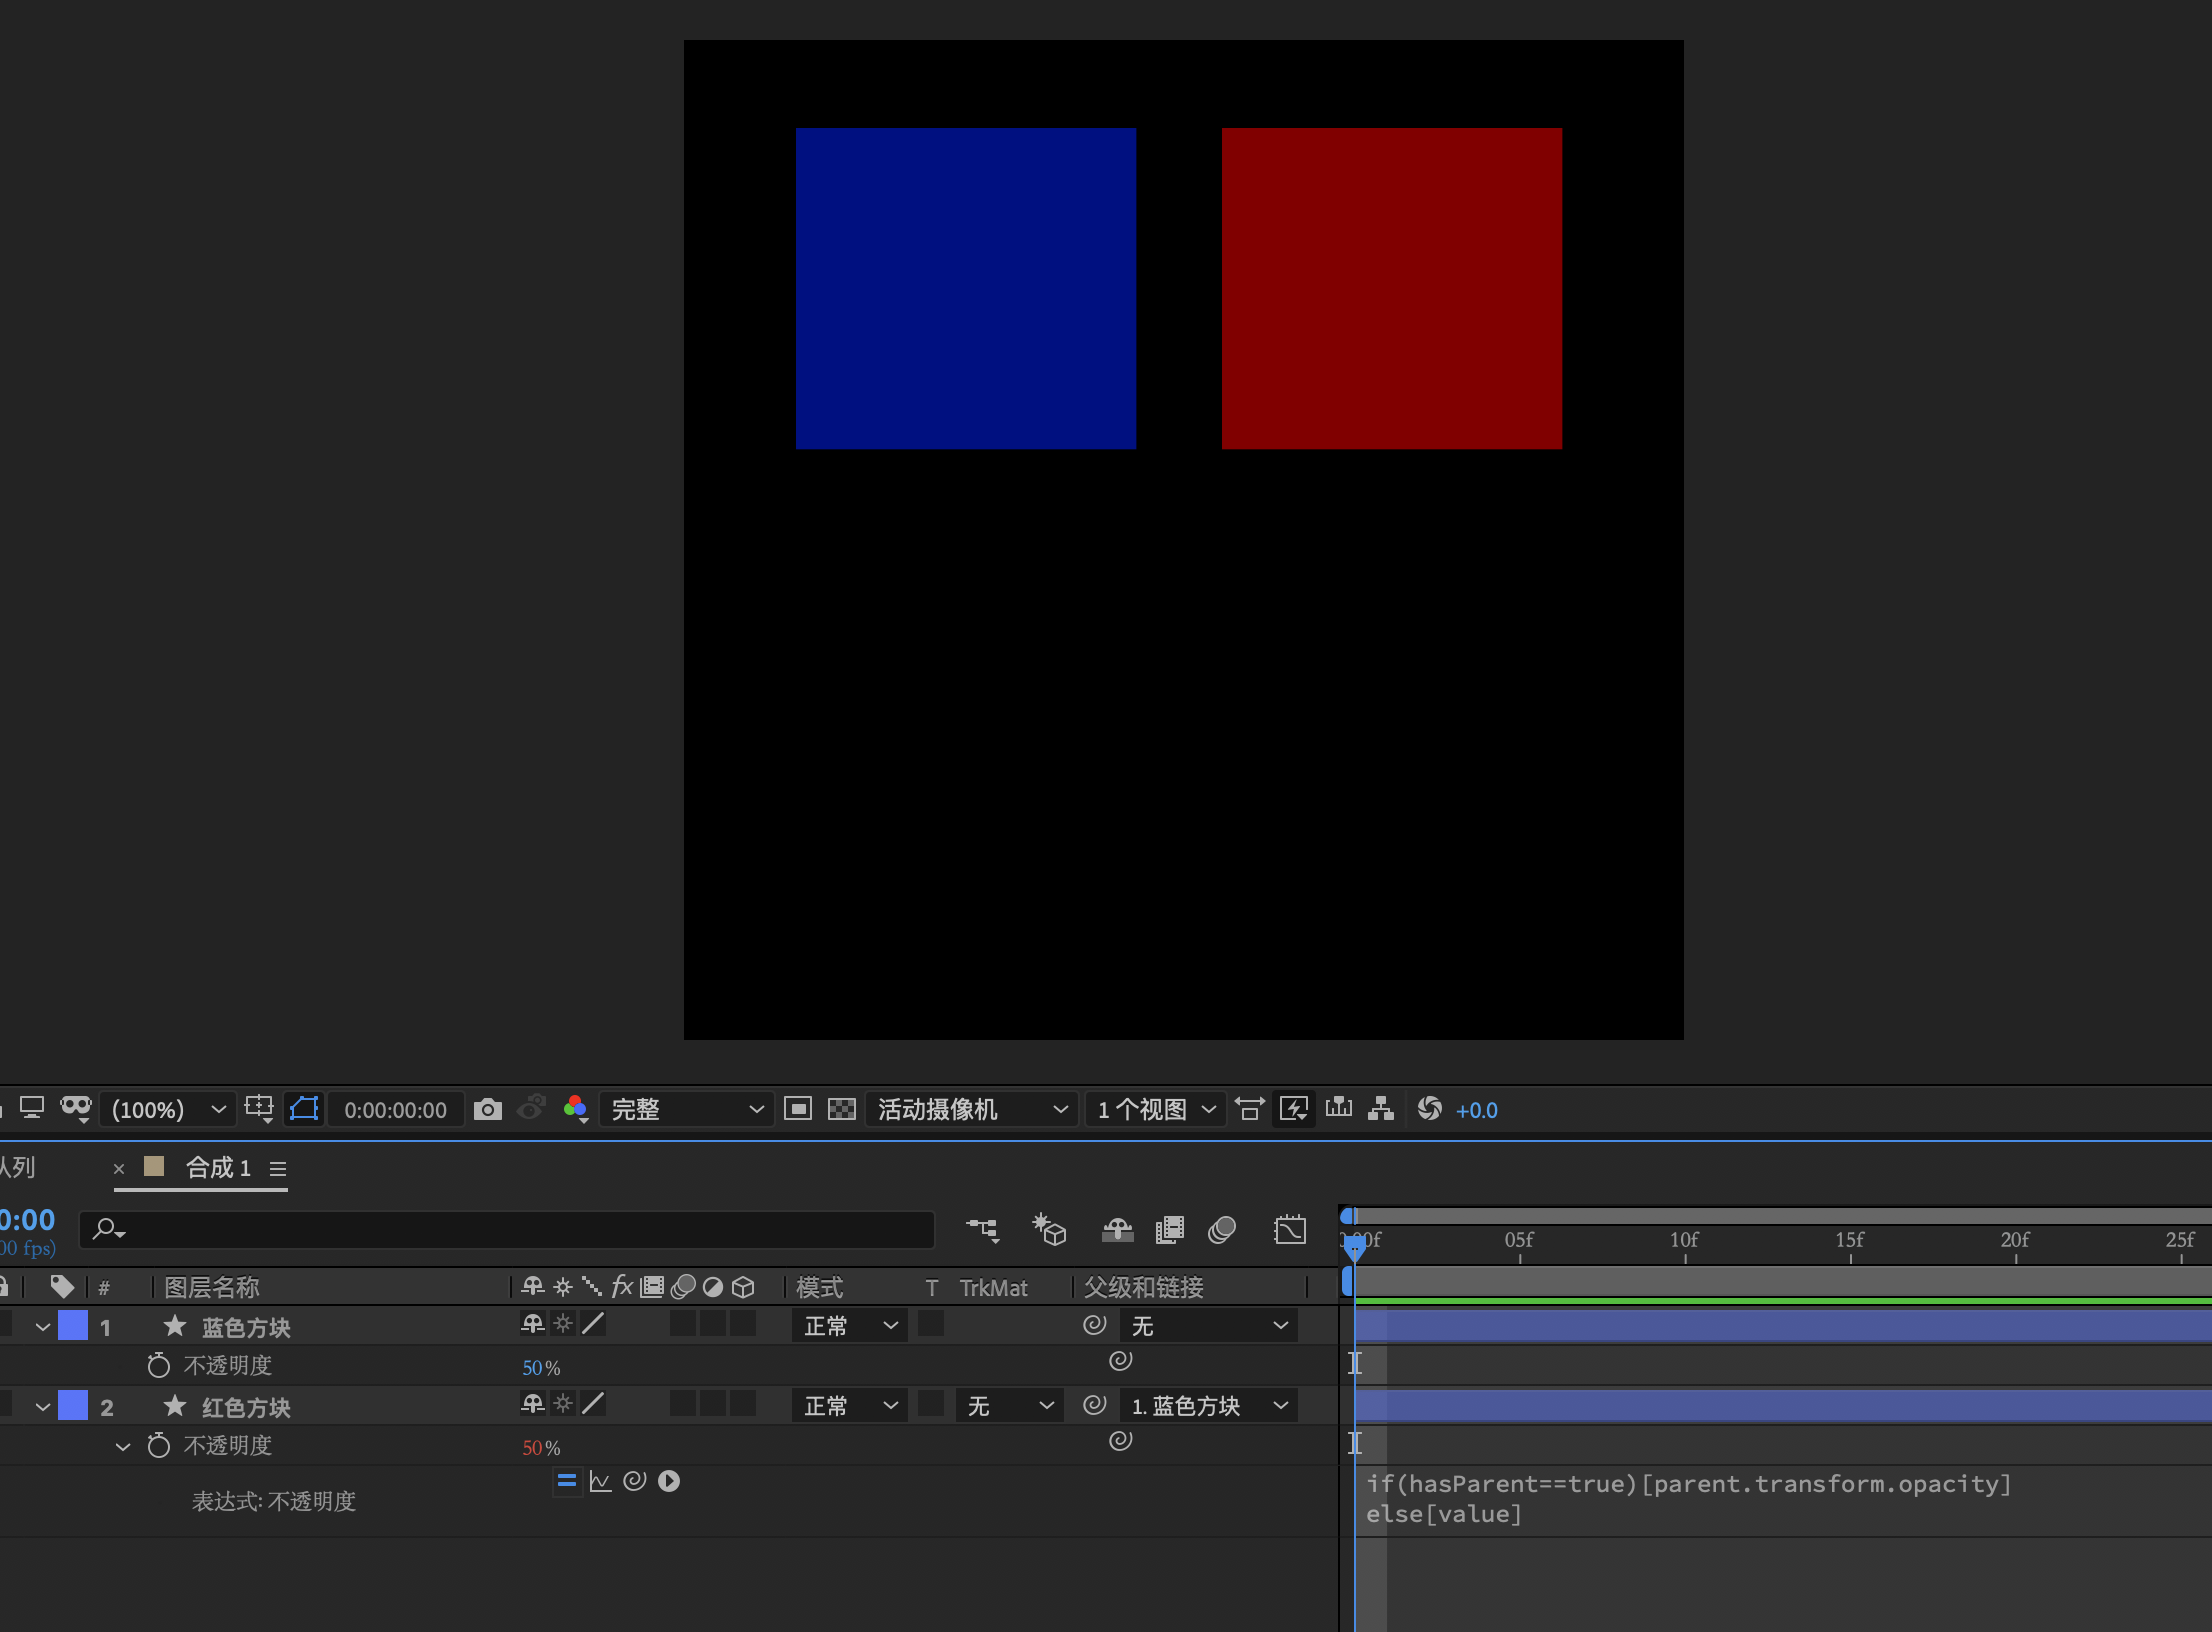The image size is (2212, 1632).
Task: Click the expression language menu play icon
Action: coord(669,1481)
